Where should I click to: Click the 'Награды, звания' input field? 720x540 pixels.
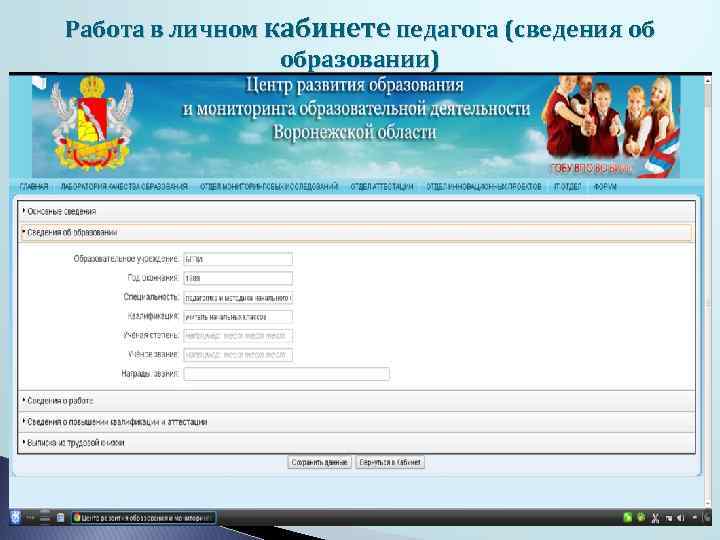click(287, 374)
